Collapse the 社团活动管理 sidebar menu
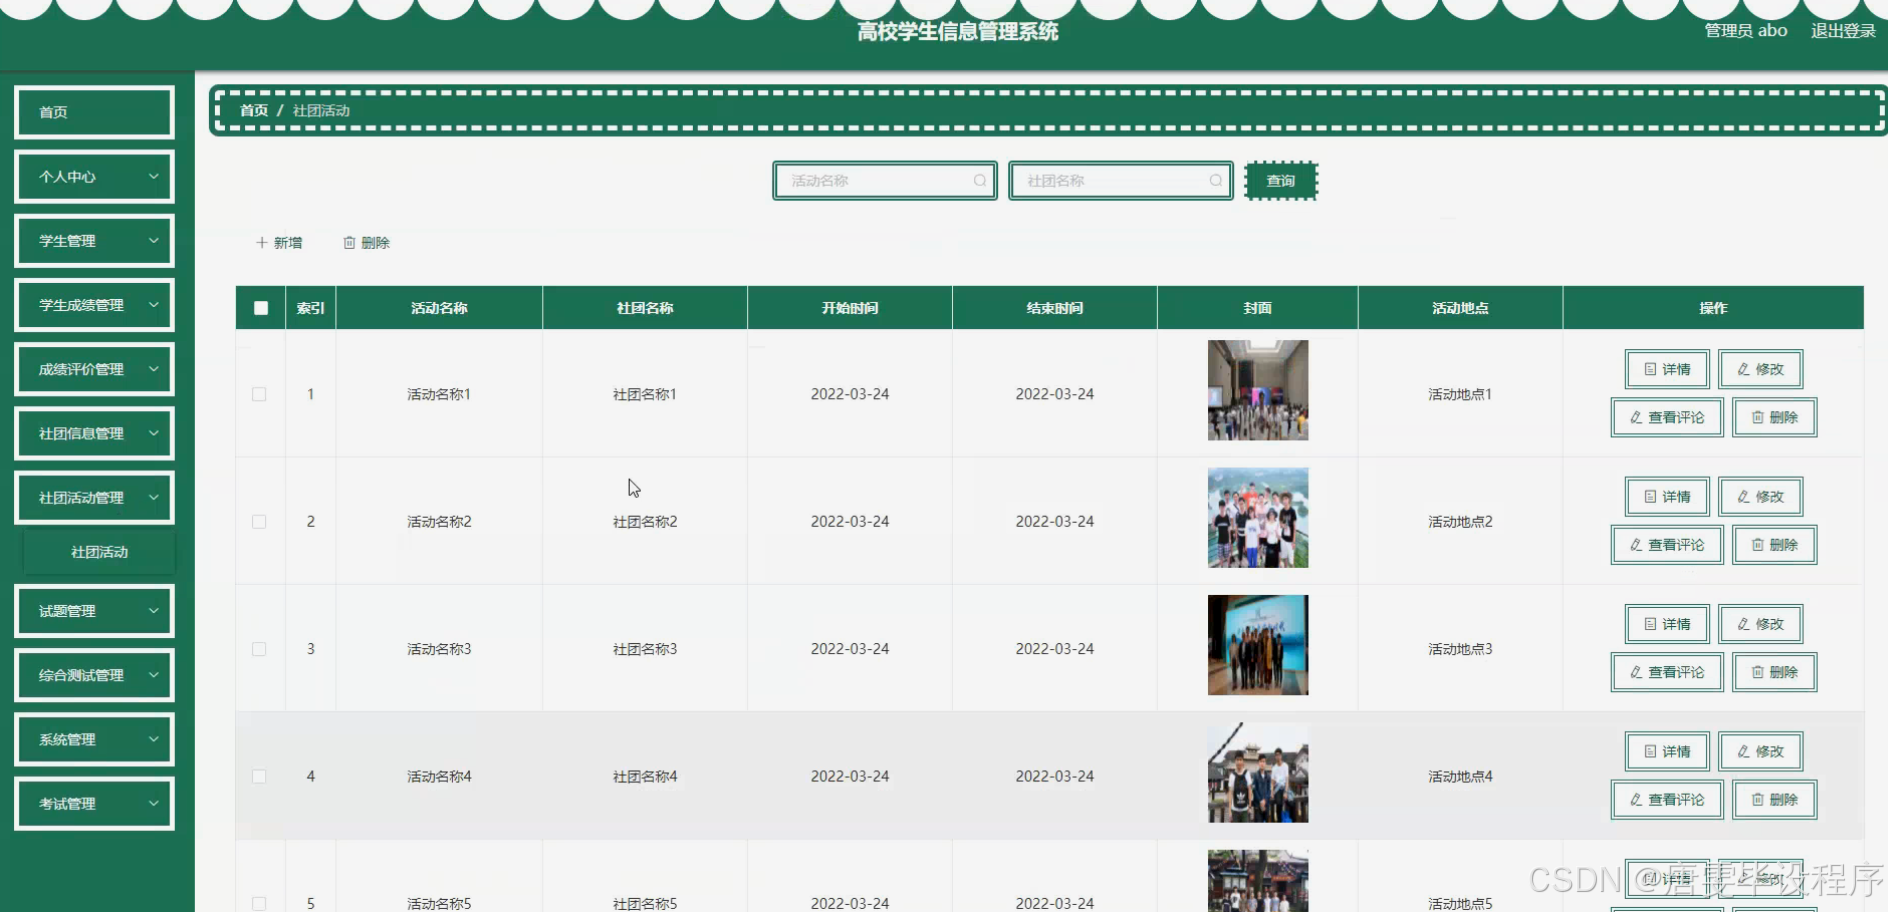Screen dimensions: 1888x912 [94, 498]
